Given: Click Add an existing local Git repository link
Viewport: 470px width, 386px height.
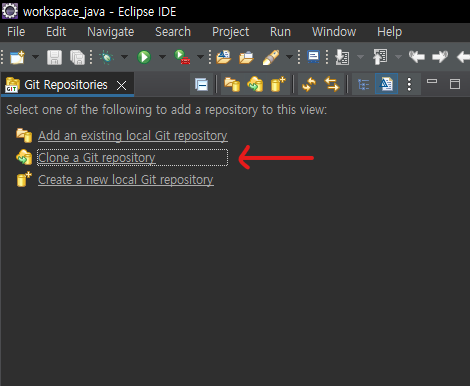Looking at the screenshot, I should pos(133,136).
